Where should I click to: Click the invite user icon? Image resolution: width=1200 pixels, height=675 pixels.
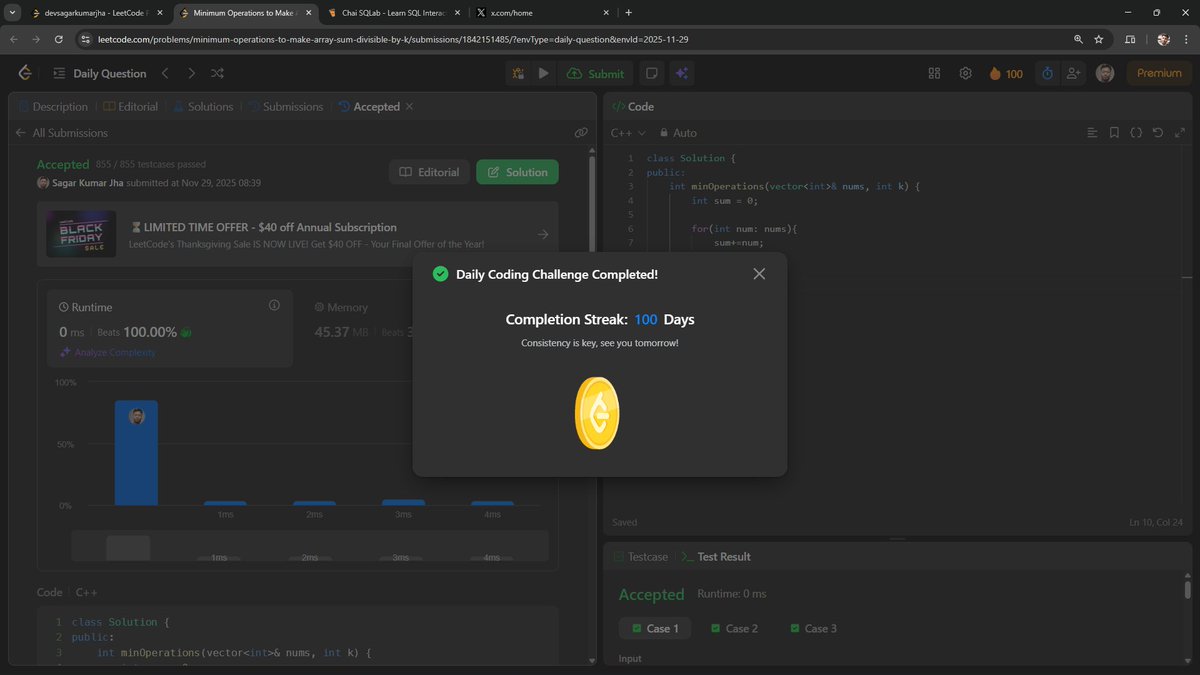pos(1074,73)
